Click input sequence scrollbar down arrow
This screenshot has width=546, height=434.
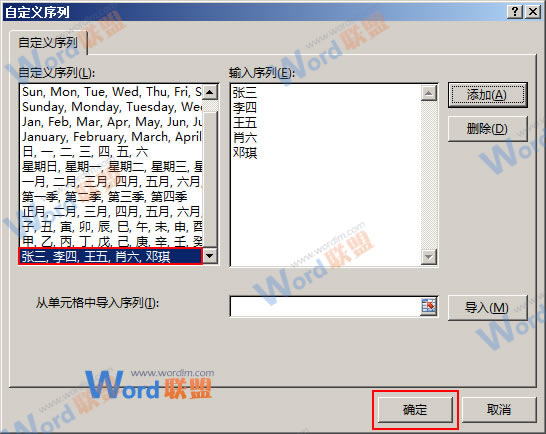429,257
